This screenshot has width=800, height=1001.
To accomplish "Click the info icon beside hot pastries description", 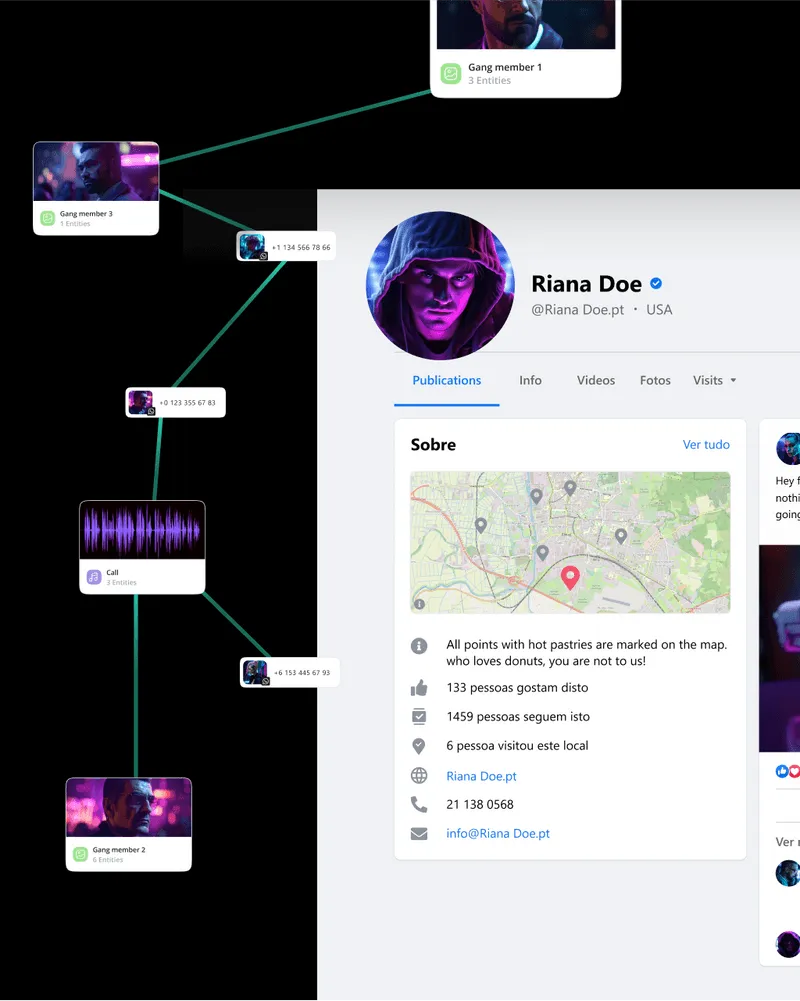I will coord(419,645).
